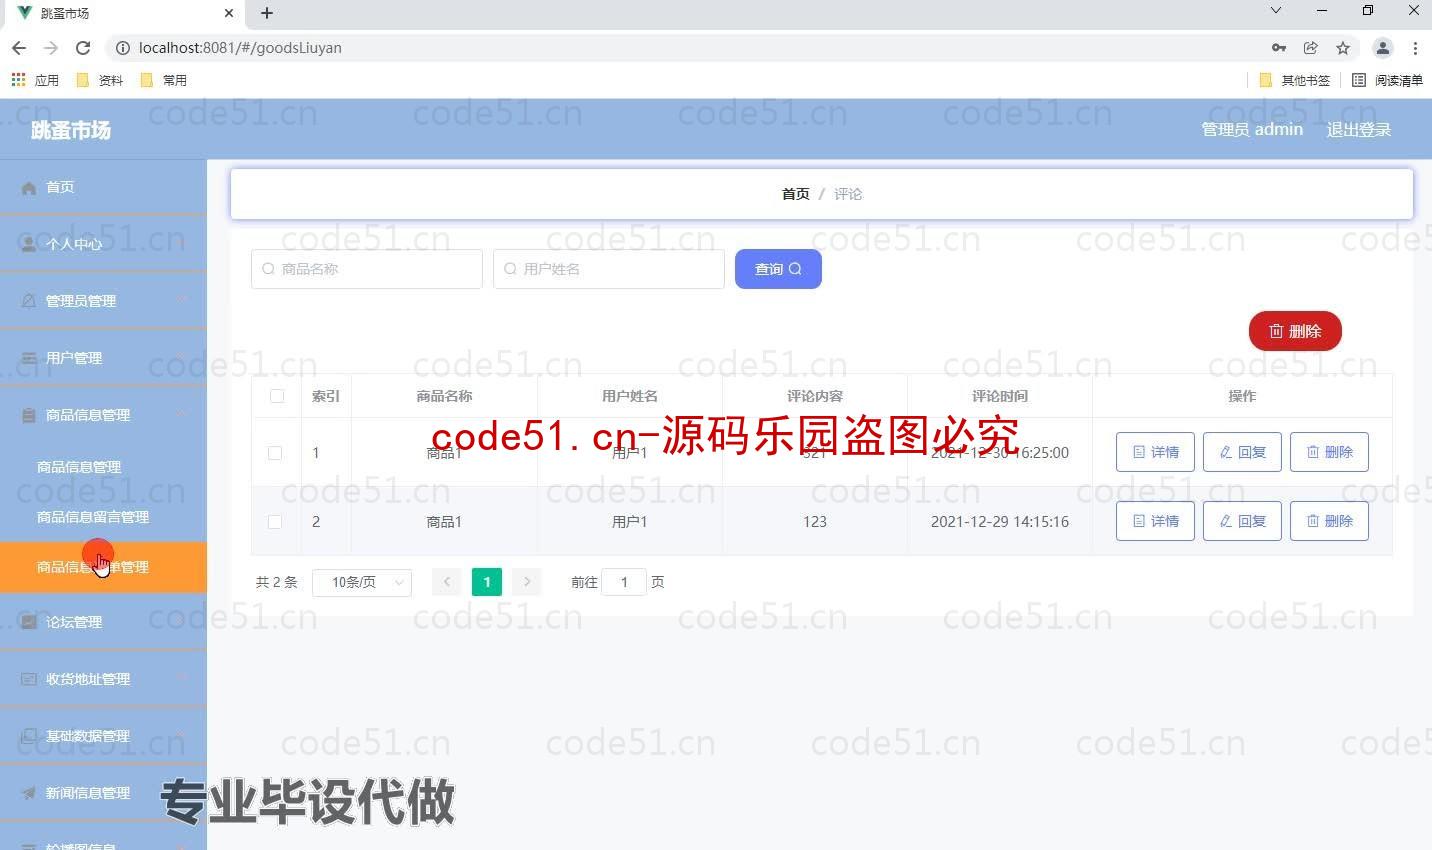
Task: Click the 查询 search button
Action: click(x=778, y=269)
